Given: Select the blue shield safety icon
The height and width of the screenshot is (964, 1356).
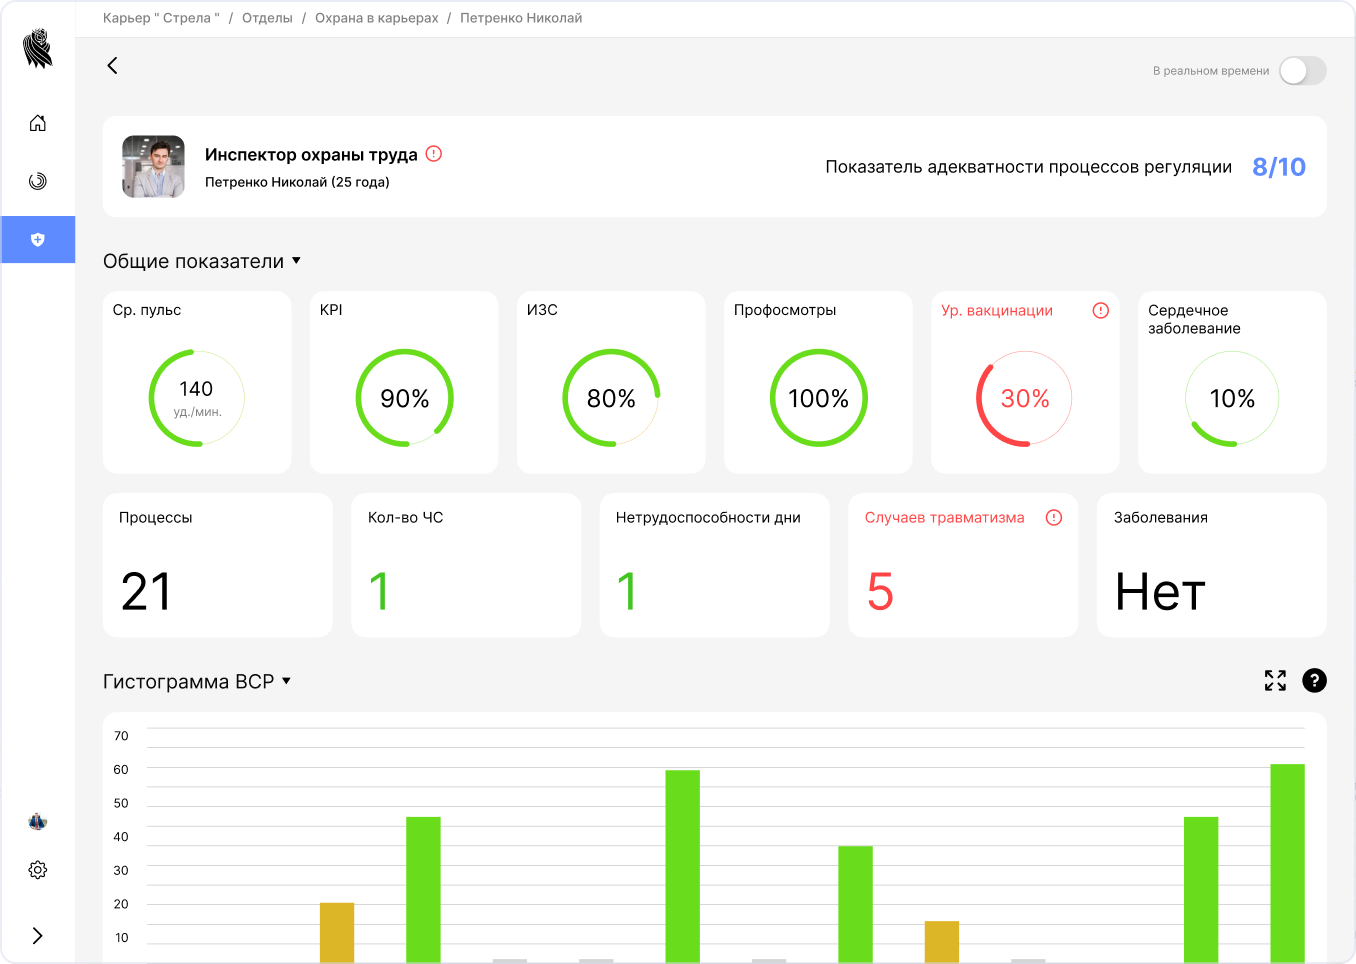Looking at the screenshot, I should pyautogui.click(x=38, y=240).
